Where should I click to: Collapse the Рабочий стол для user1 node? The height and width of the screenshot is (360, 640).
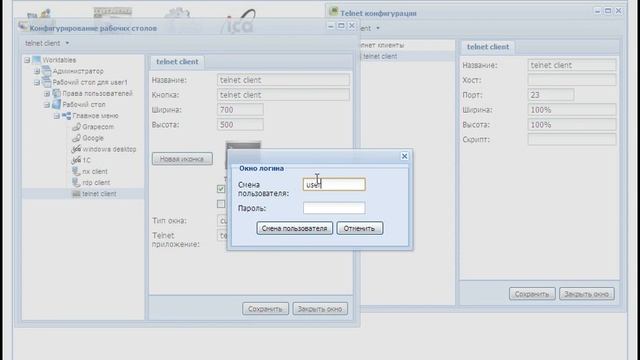point(37,82)
